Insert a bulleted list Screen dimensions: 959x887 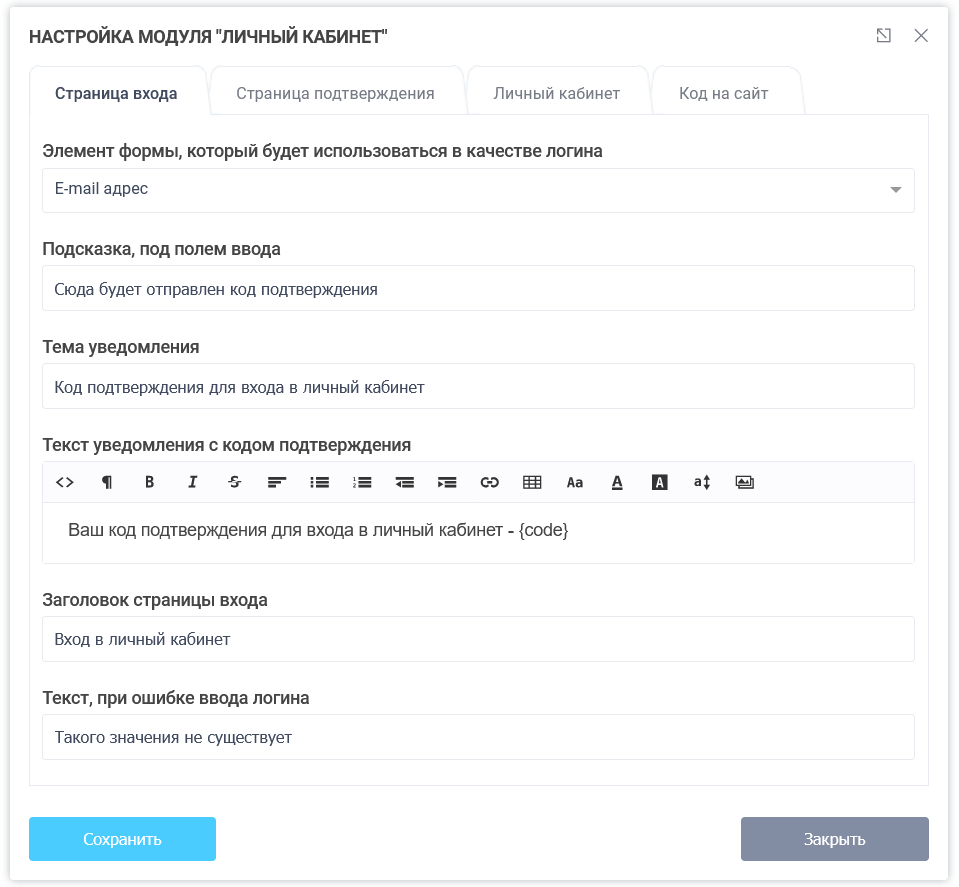[x=320, y=482]
